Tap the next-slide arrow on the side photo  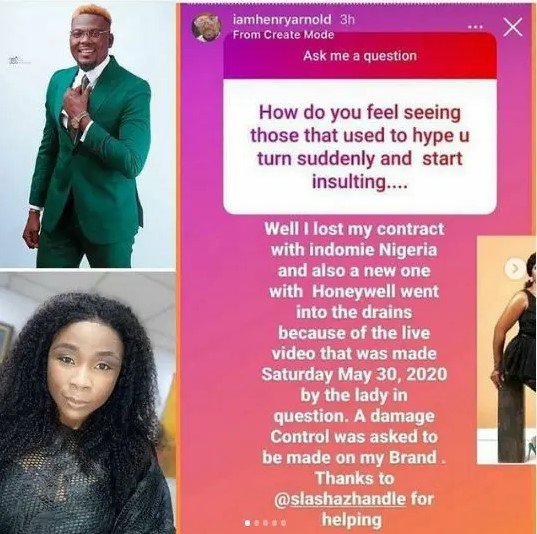click(514, 269)
